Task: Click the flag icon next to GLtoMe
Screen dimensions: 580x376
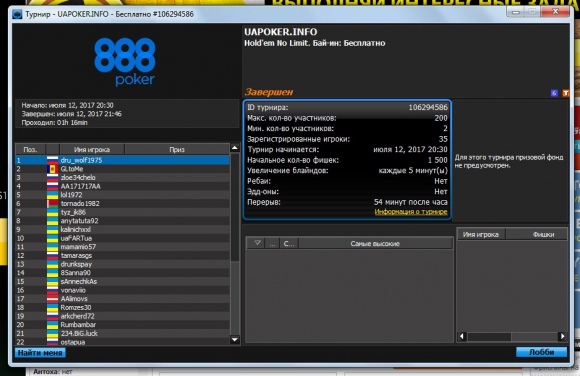Action: pos(53,169)
